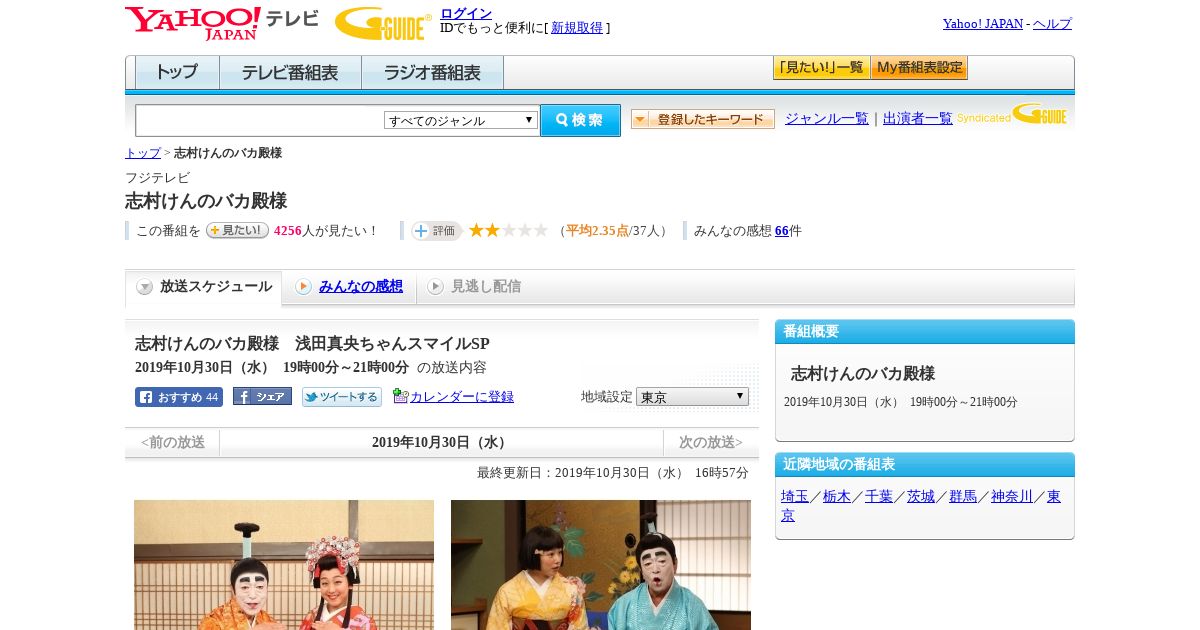Go to <前の放送
This screenshot has height=630, width=1200.
tap(173, 442)
